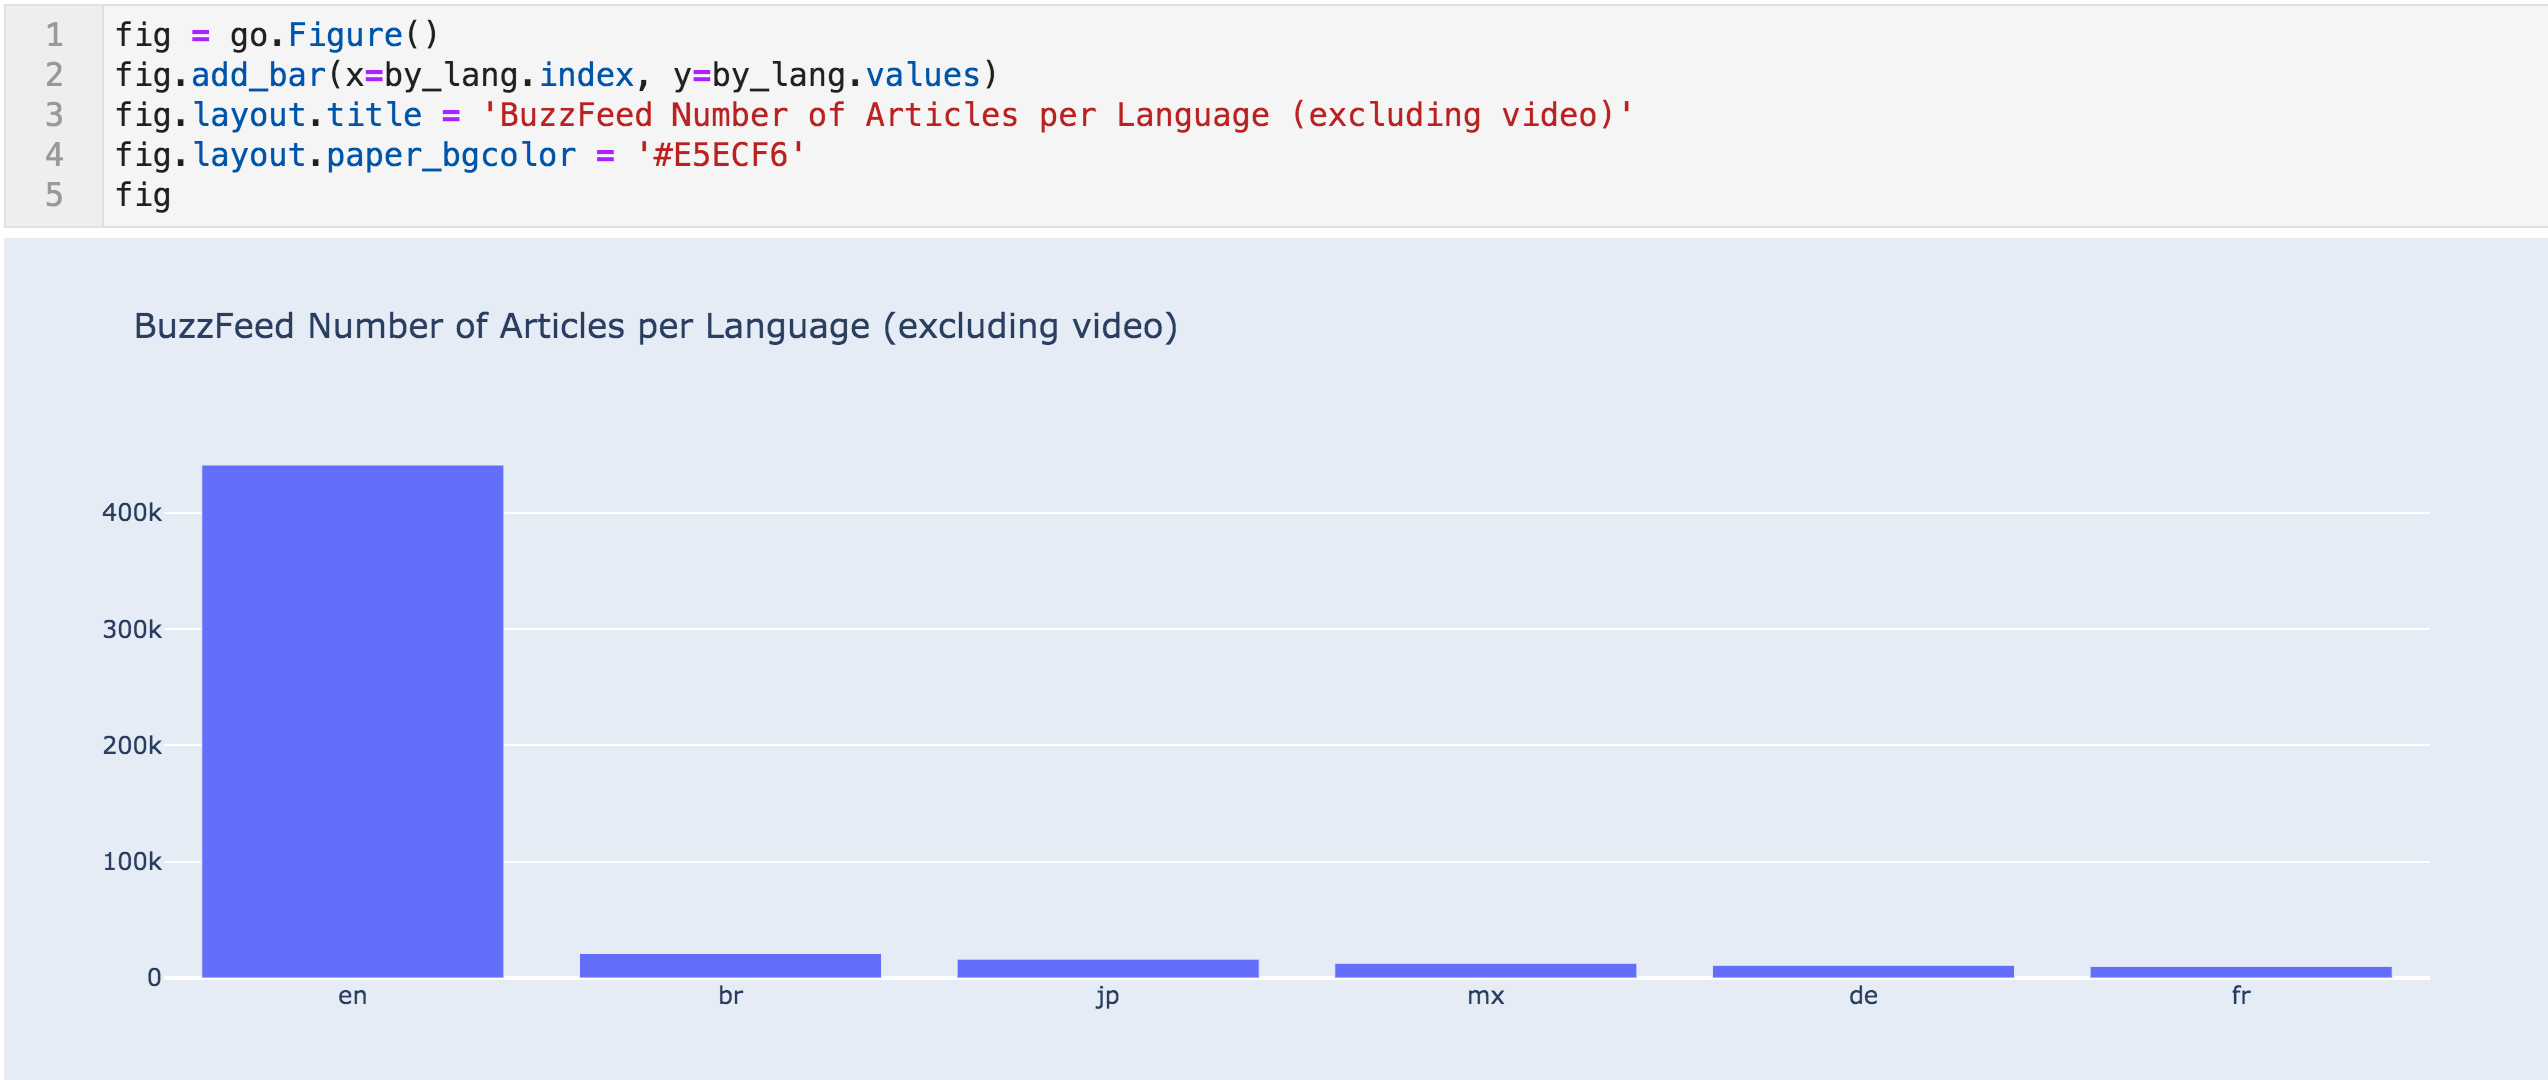Click the title string in line 3
The width and height of the screenshot is (2548, 1080).
tap(1057, 115)
